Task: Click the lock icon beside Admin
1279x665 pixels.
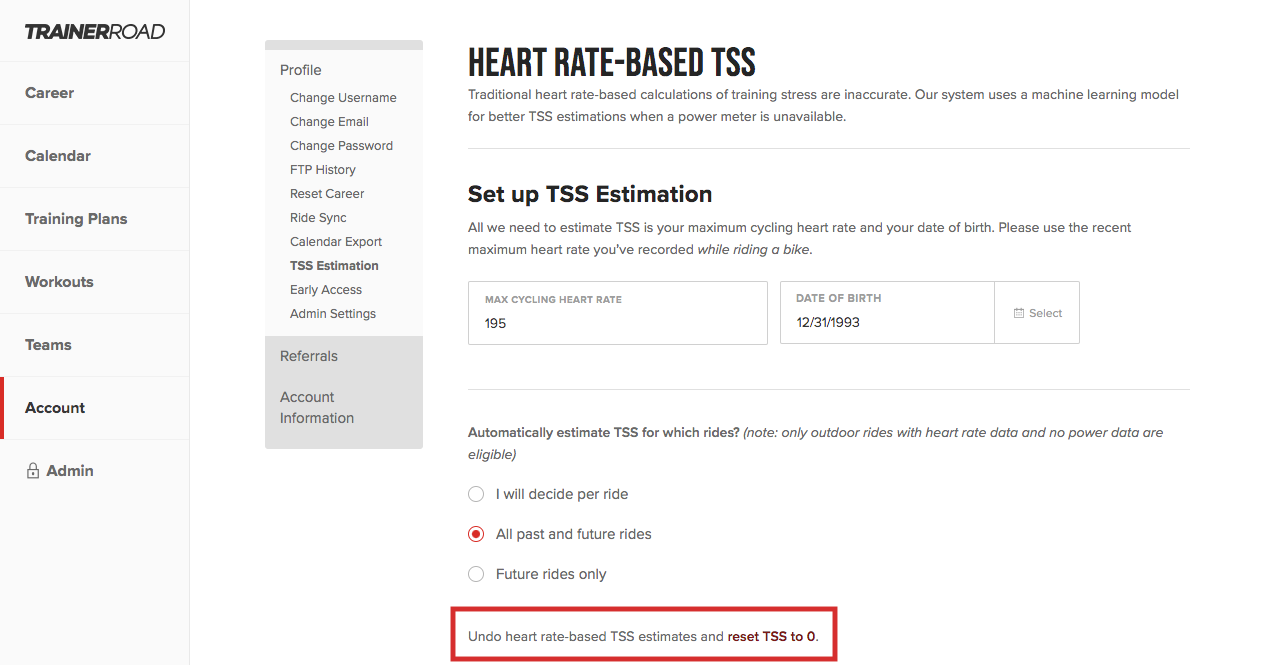Action: pos(33,471)
